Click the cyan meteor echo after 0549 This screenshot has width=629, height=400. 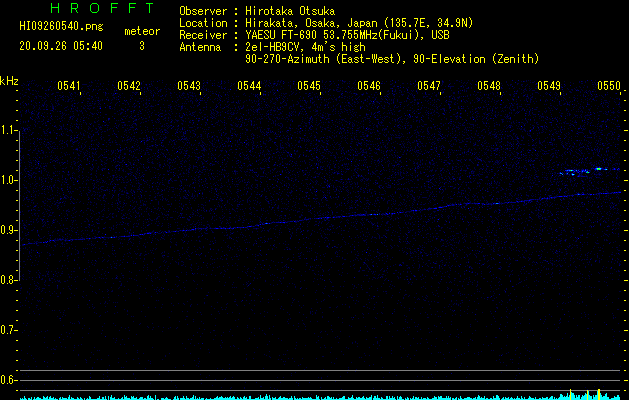570,171
